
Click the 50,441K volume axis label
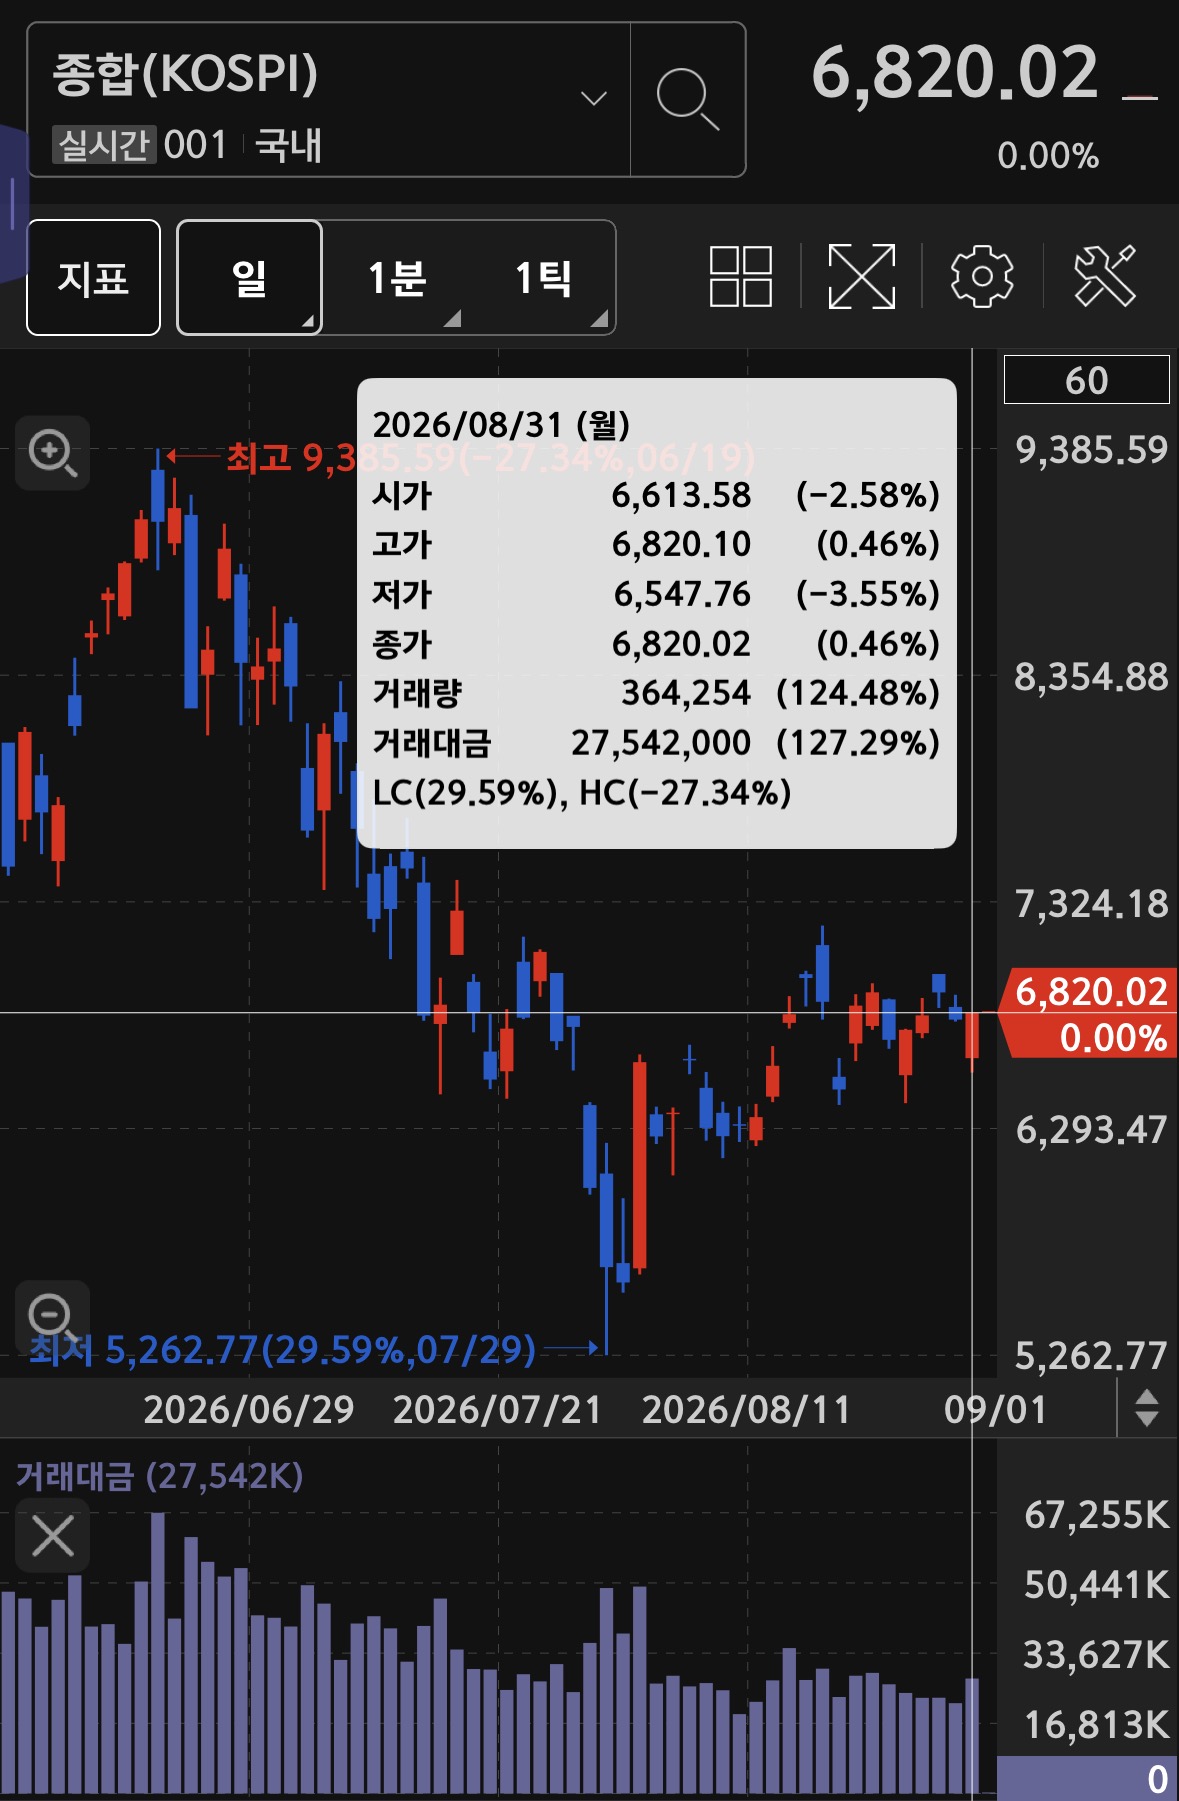1096,1585
